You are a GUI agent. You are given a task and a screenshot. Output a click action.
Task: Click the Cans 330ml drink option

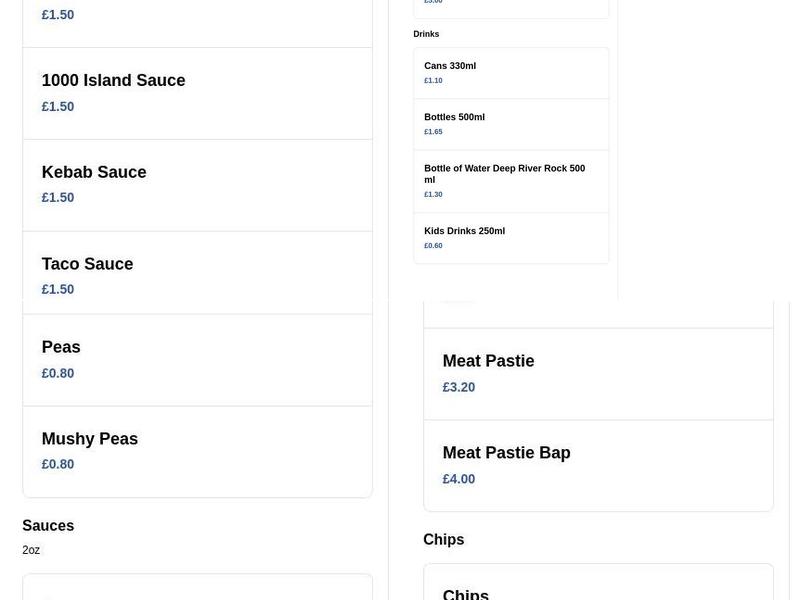point(449,65)
